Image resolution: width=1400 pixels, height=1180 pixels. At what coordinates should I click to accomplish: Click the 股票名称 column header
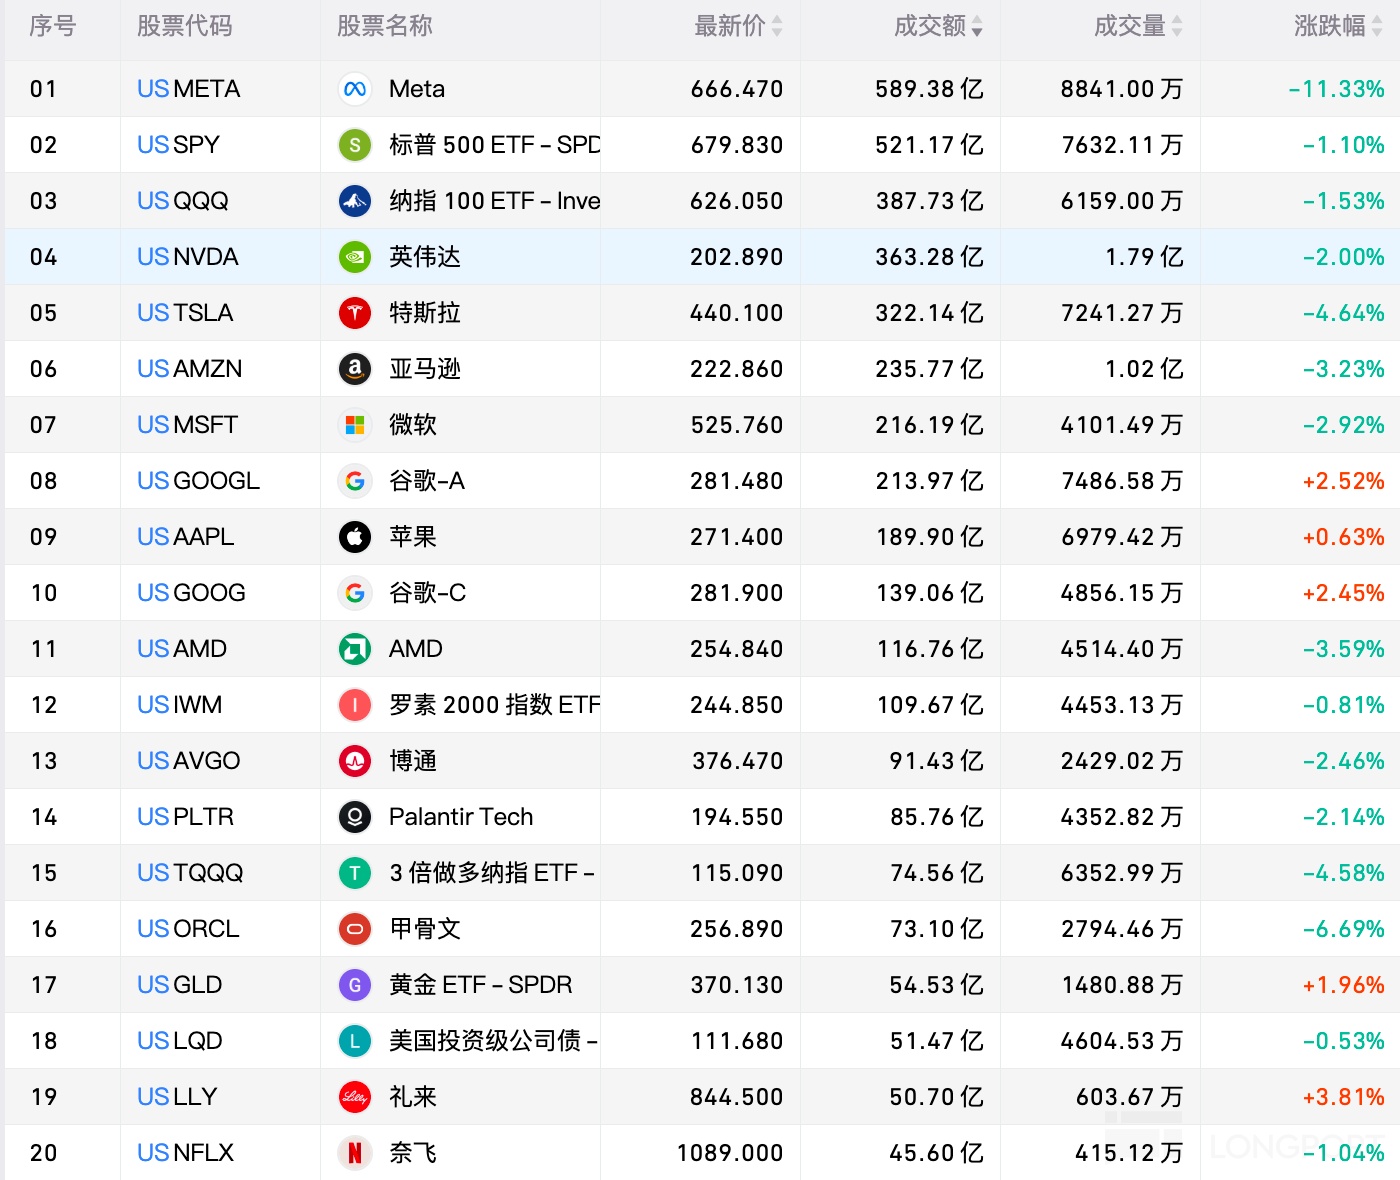pos(384,26)
